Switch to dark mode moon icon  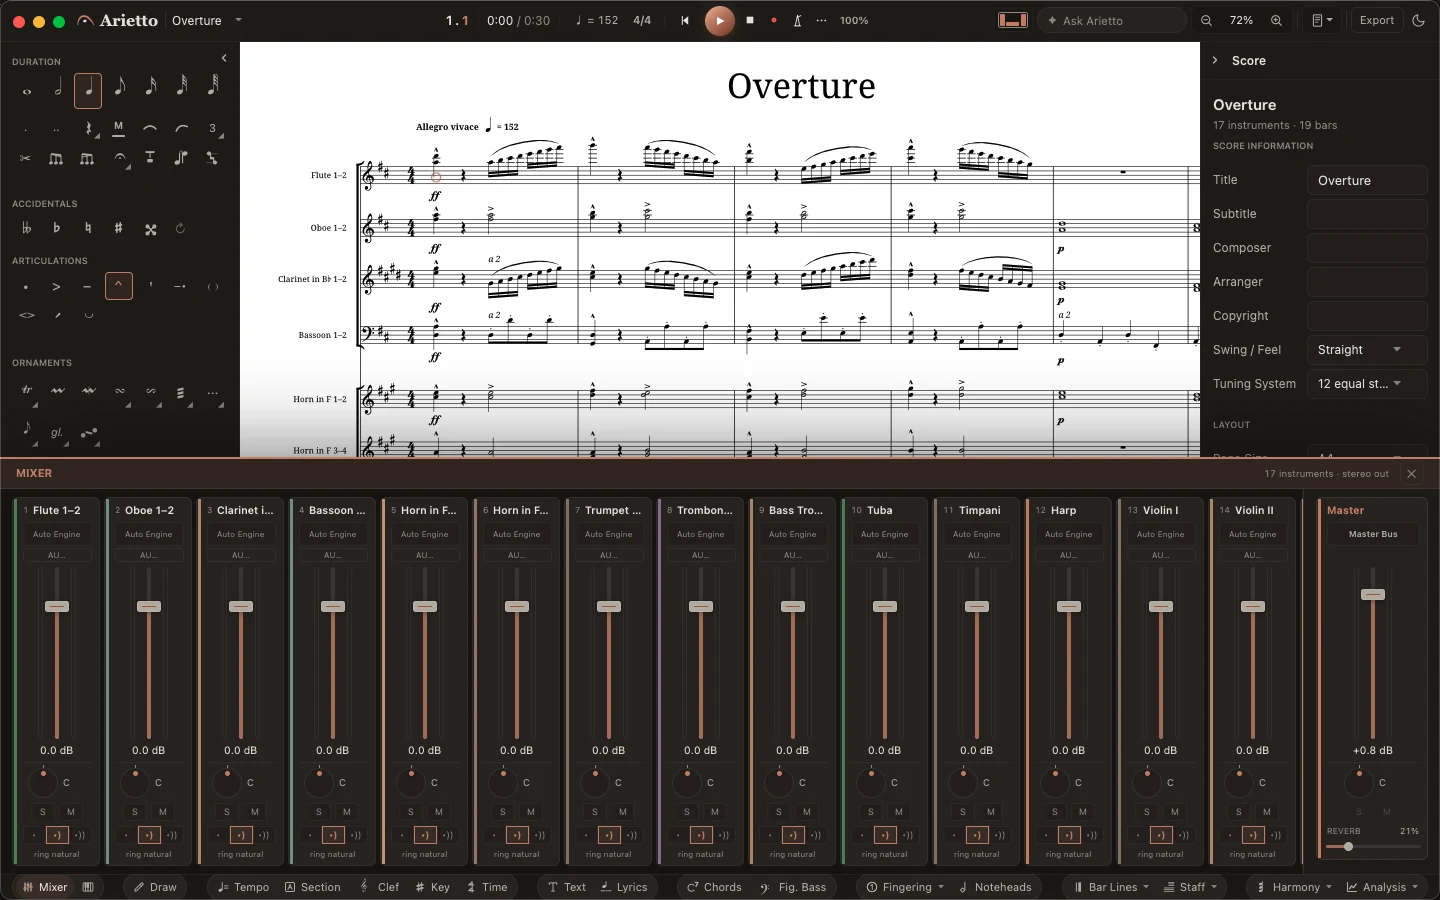click(x=1418, y=21)
